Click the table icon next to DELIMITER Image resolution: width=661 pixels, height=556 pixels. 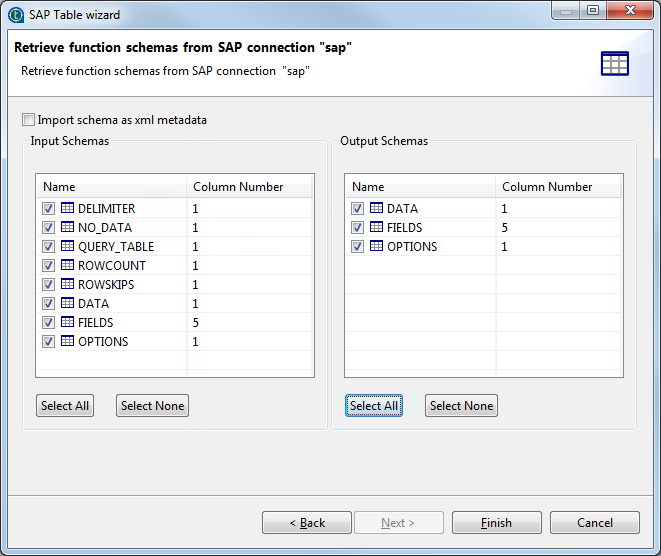coord(68,209)
